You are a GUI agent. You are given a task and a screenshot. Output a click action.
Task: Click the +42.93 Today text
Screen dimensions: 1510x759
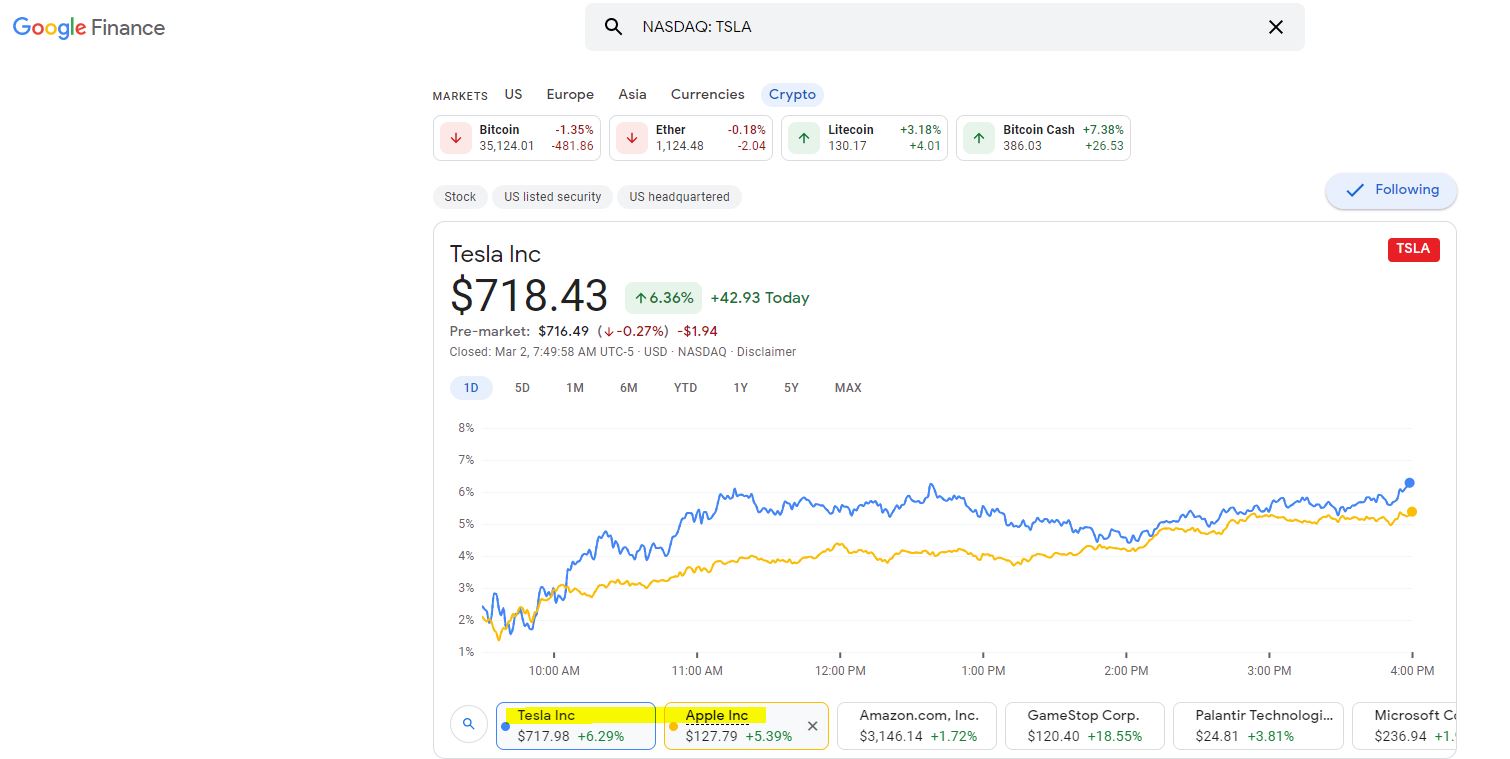coord(760,298)
